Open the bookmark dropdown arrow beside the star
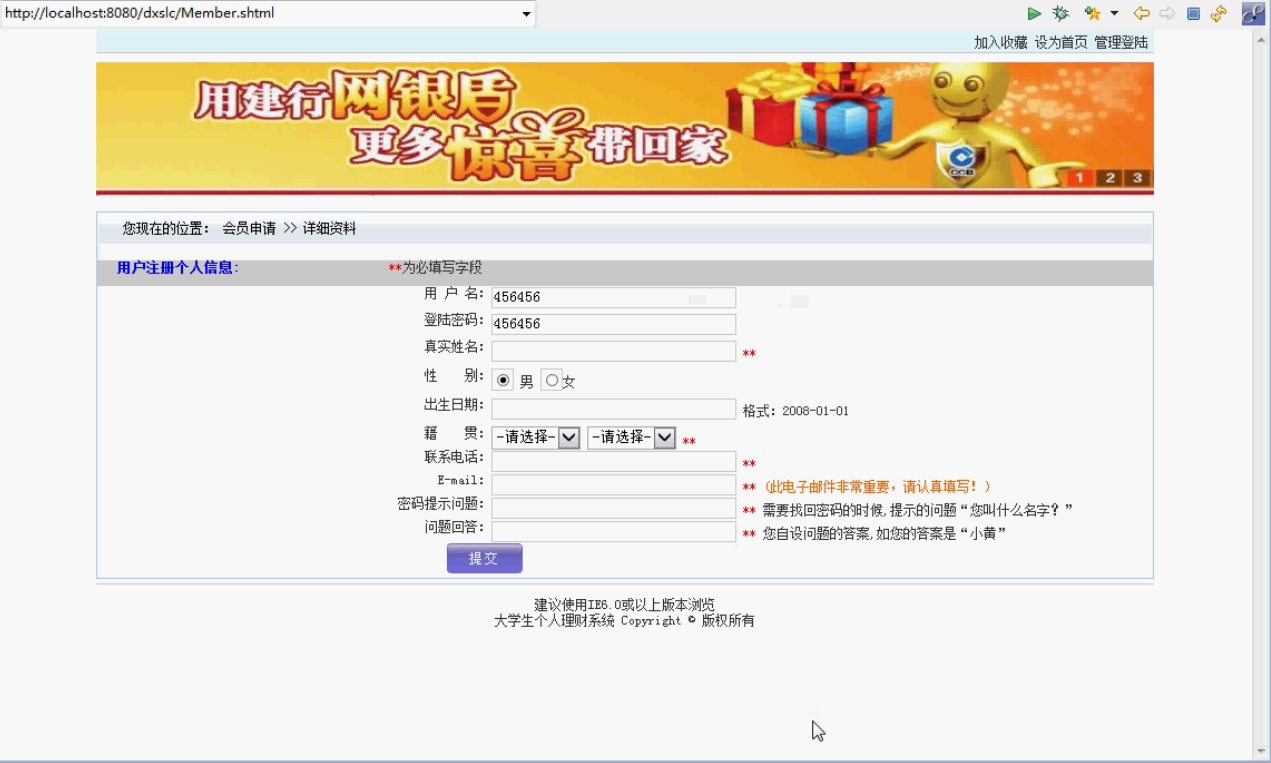 pos(1114,14)
